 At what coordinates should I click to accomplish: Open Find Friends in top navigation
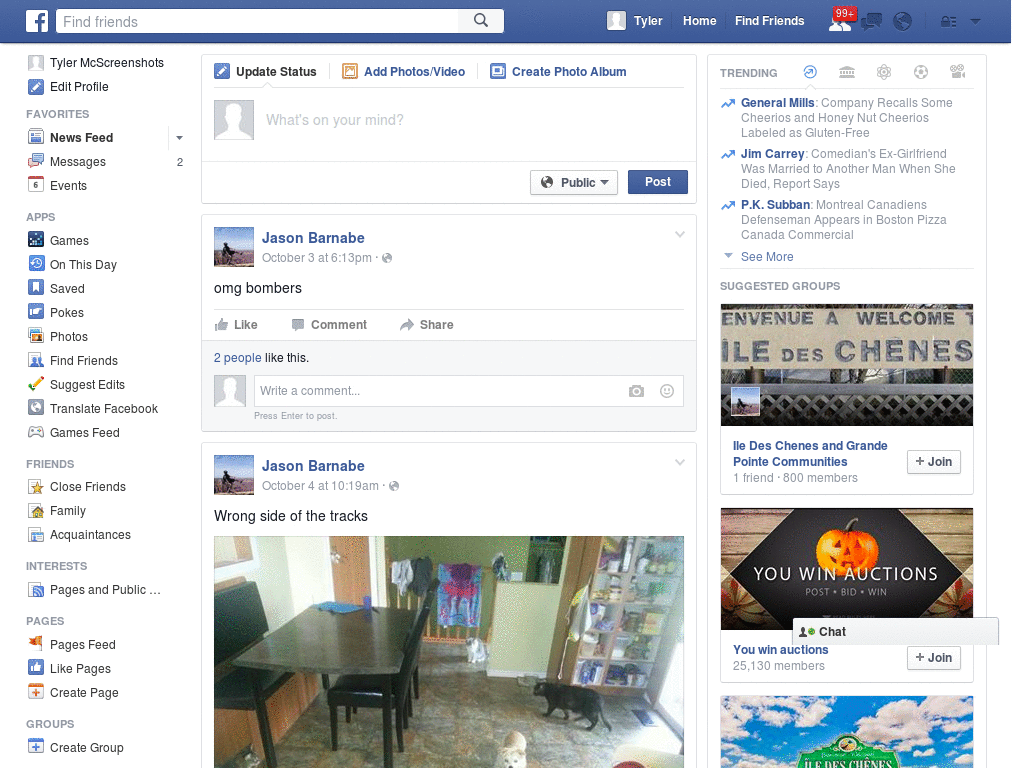pos(769,21)
